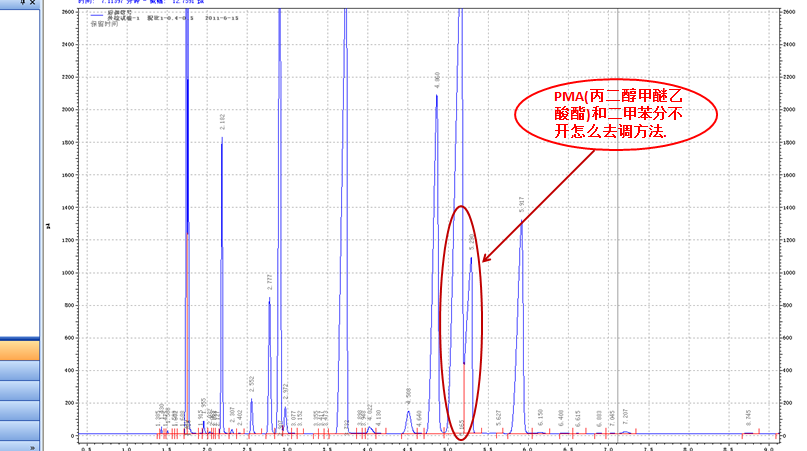
Task: Select the peak label 5.627
Action: (498, 418)
